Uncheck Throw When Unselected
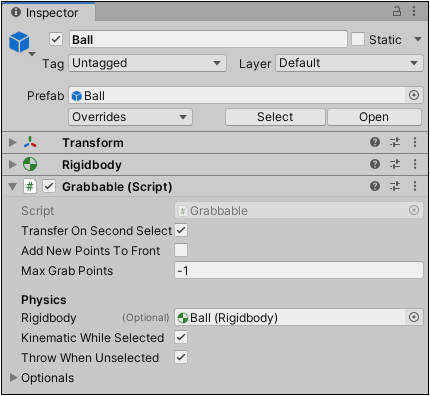 coord(181,357)
